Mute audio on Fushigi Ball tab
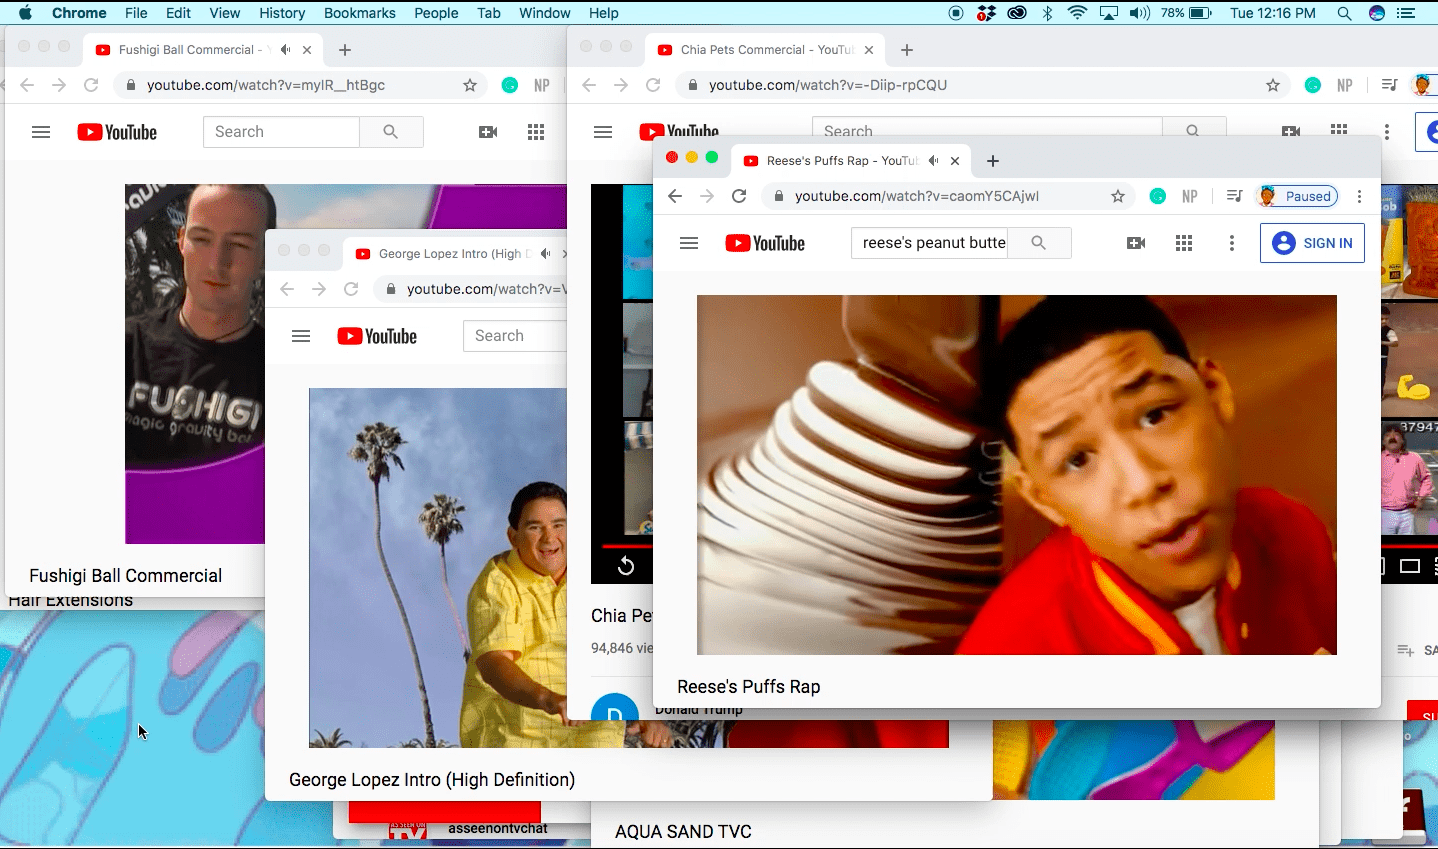1438x849 pixels. click(286, 50)
